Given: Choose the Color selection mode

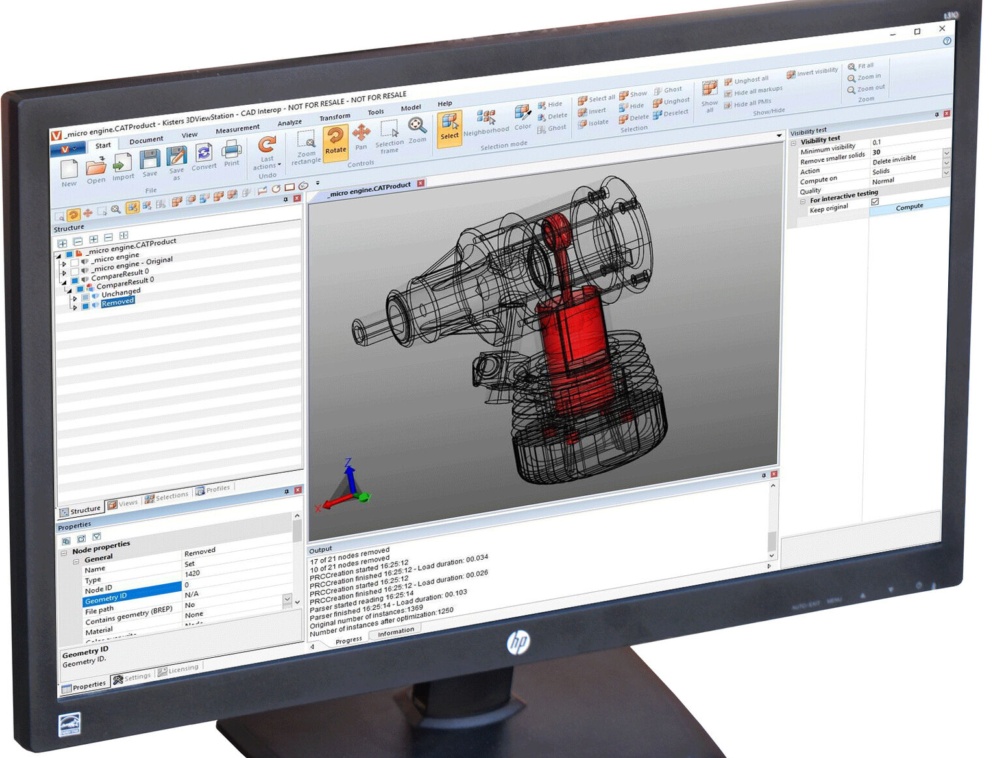Looking at the screenshot, I should (523, 117).
